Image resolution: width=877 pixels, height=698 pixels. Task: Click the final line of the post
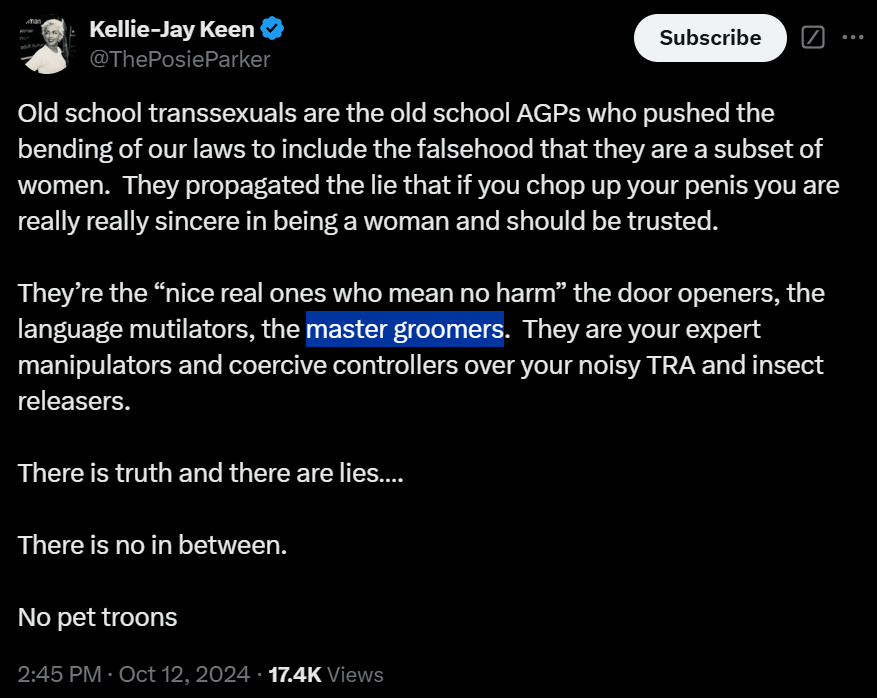click(97, 617)
